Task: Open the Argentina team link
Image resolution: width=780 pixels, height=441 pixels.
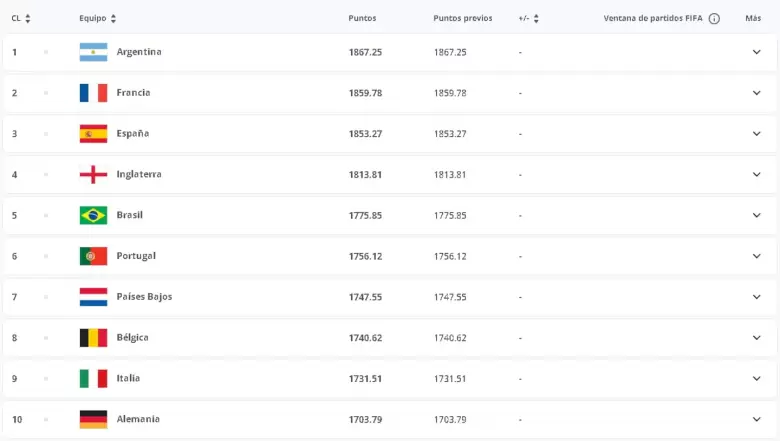Action: 139,52
